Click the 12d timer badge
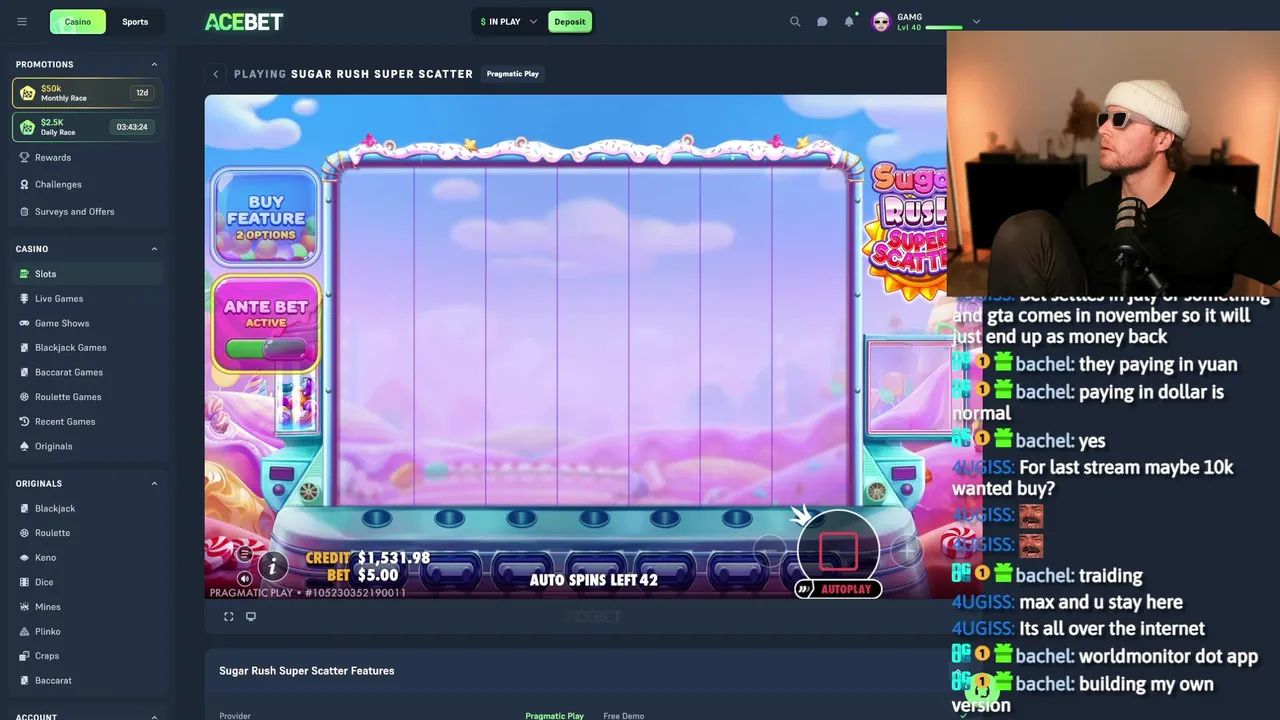1280x720 pixels. click(142, 93)
